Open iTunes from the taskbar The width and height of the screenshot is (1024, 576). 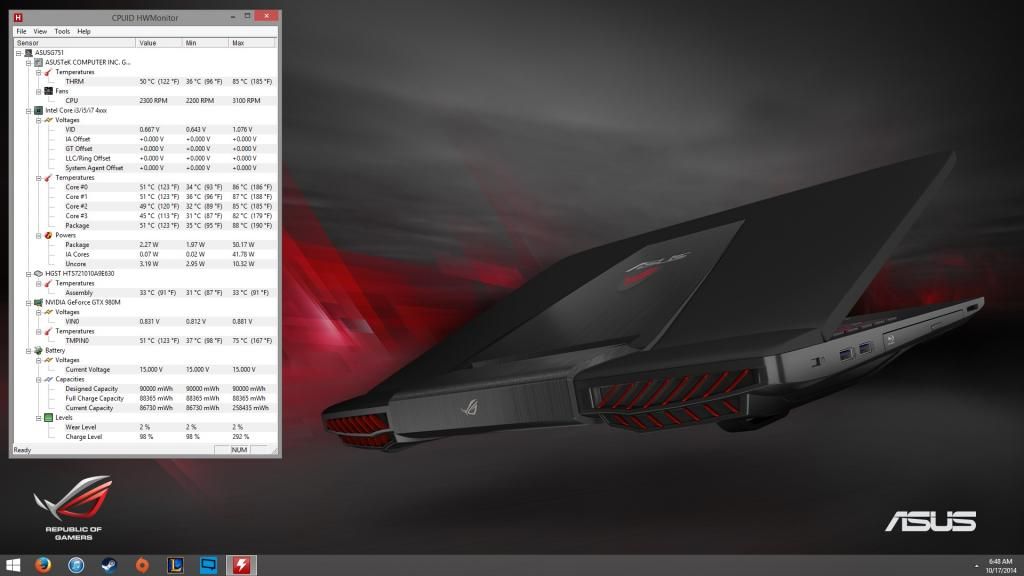tap(76, 565)
